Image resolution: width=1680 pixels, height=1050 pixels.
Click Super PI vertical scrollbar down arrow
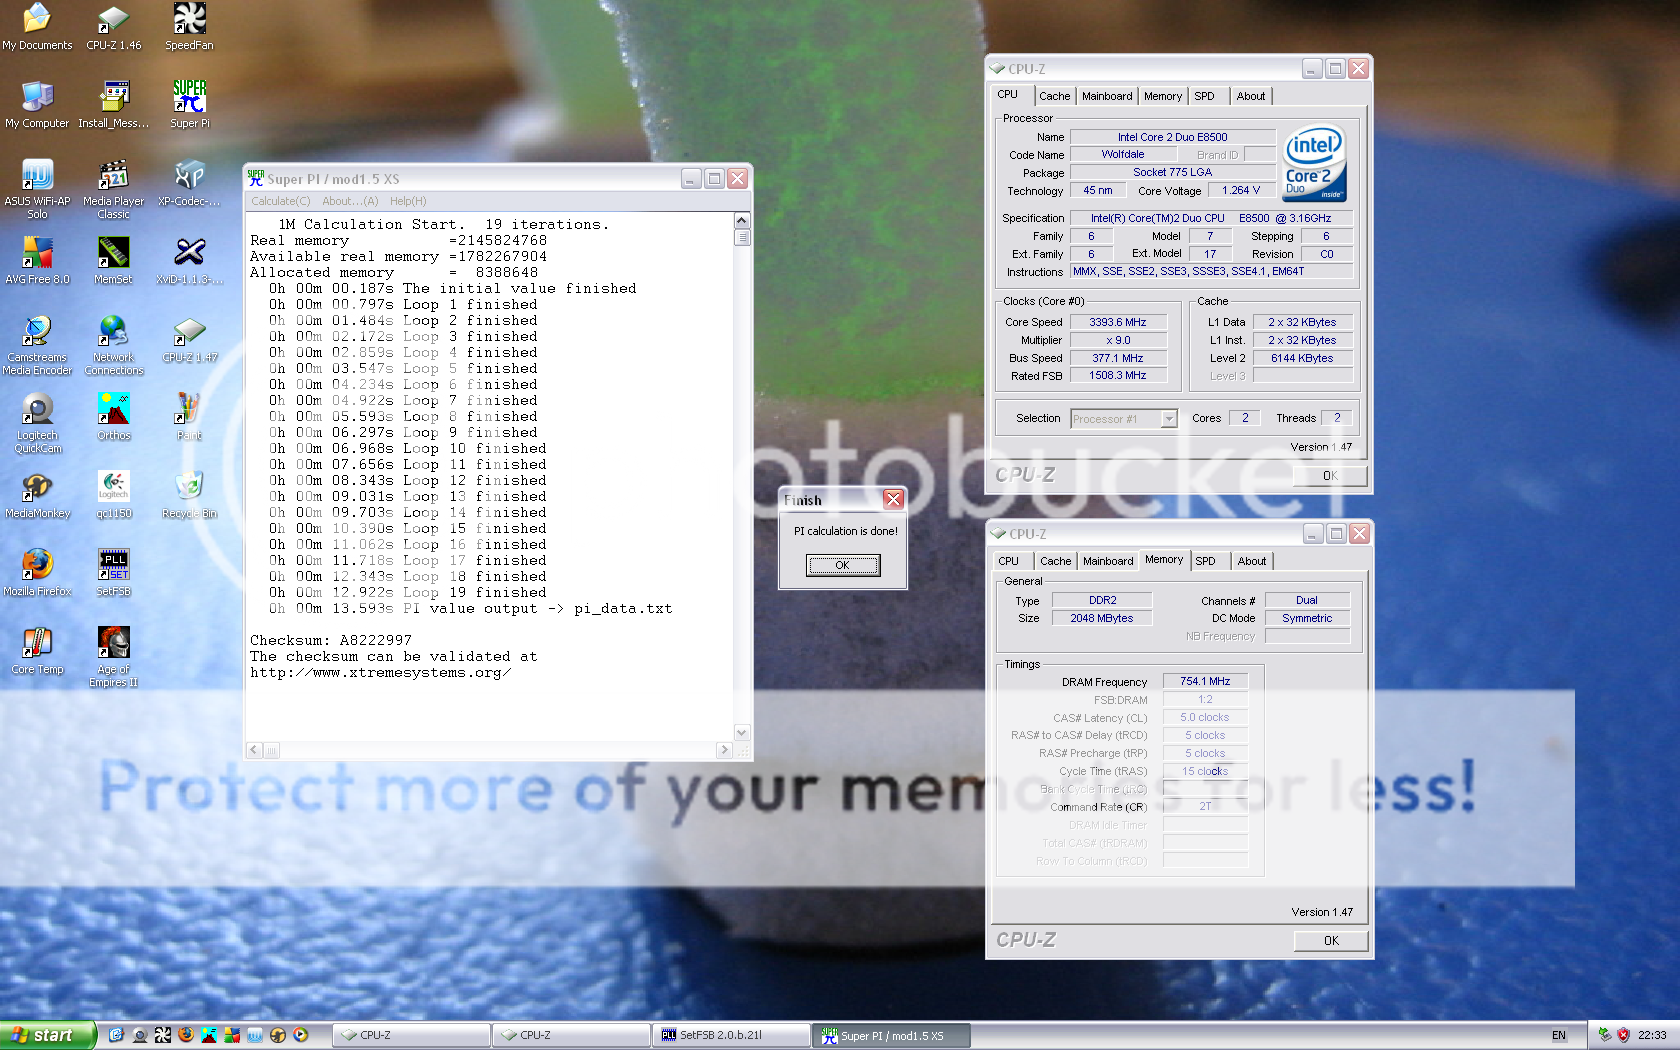(x=742, y=732)
